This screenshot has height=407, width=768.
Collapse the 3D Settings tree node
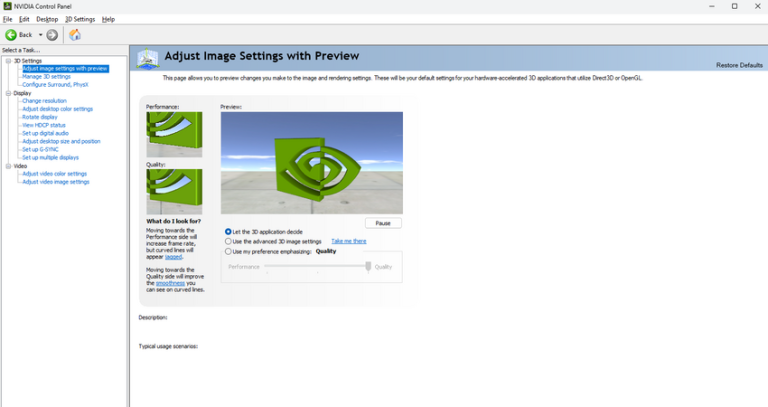[6, 61]
